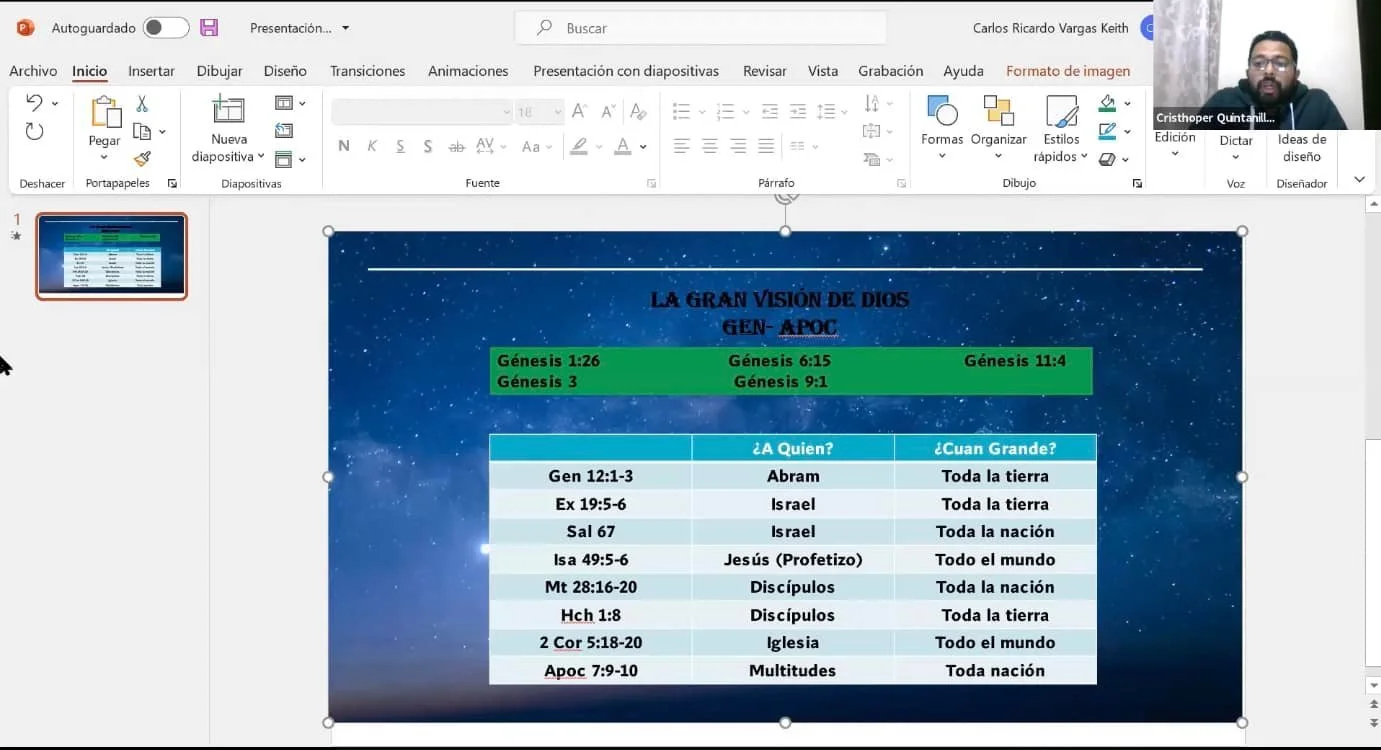Increase font size with the large A icon
This screenshot has width=1381, height=750.
(x=579, y=112)
